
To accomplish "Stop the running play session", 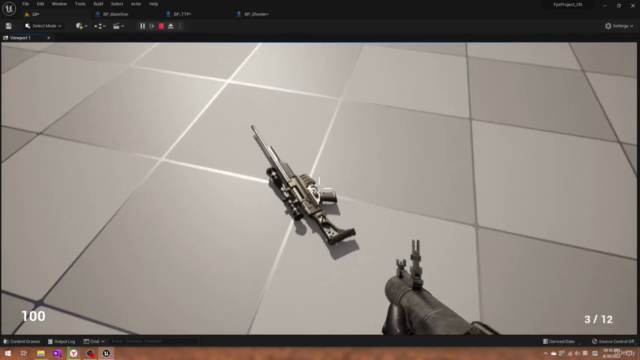I will click(x=161, y=26).
